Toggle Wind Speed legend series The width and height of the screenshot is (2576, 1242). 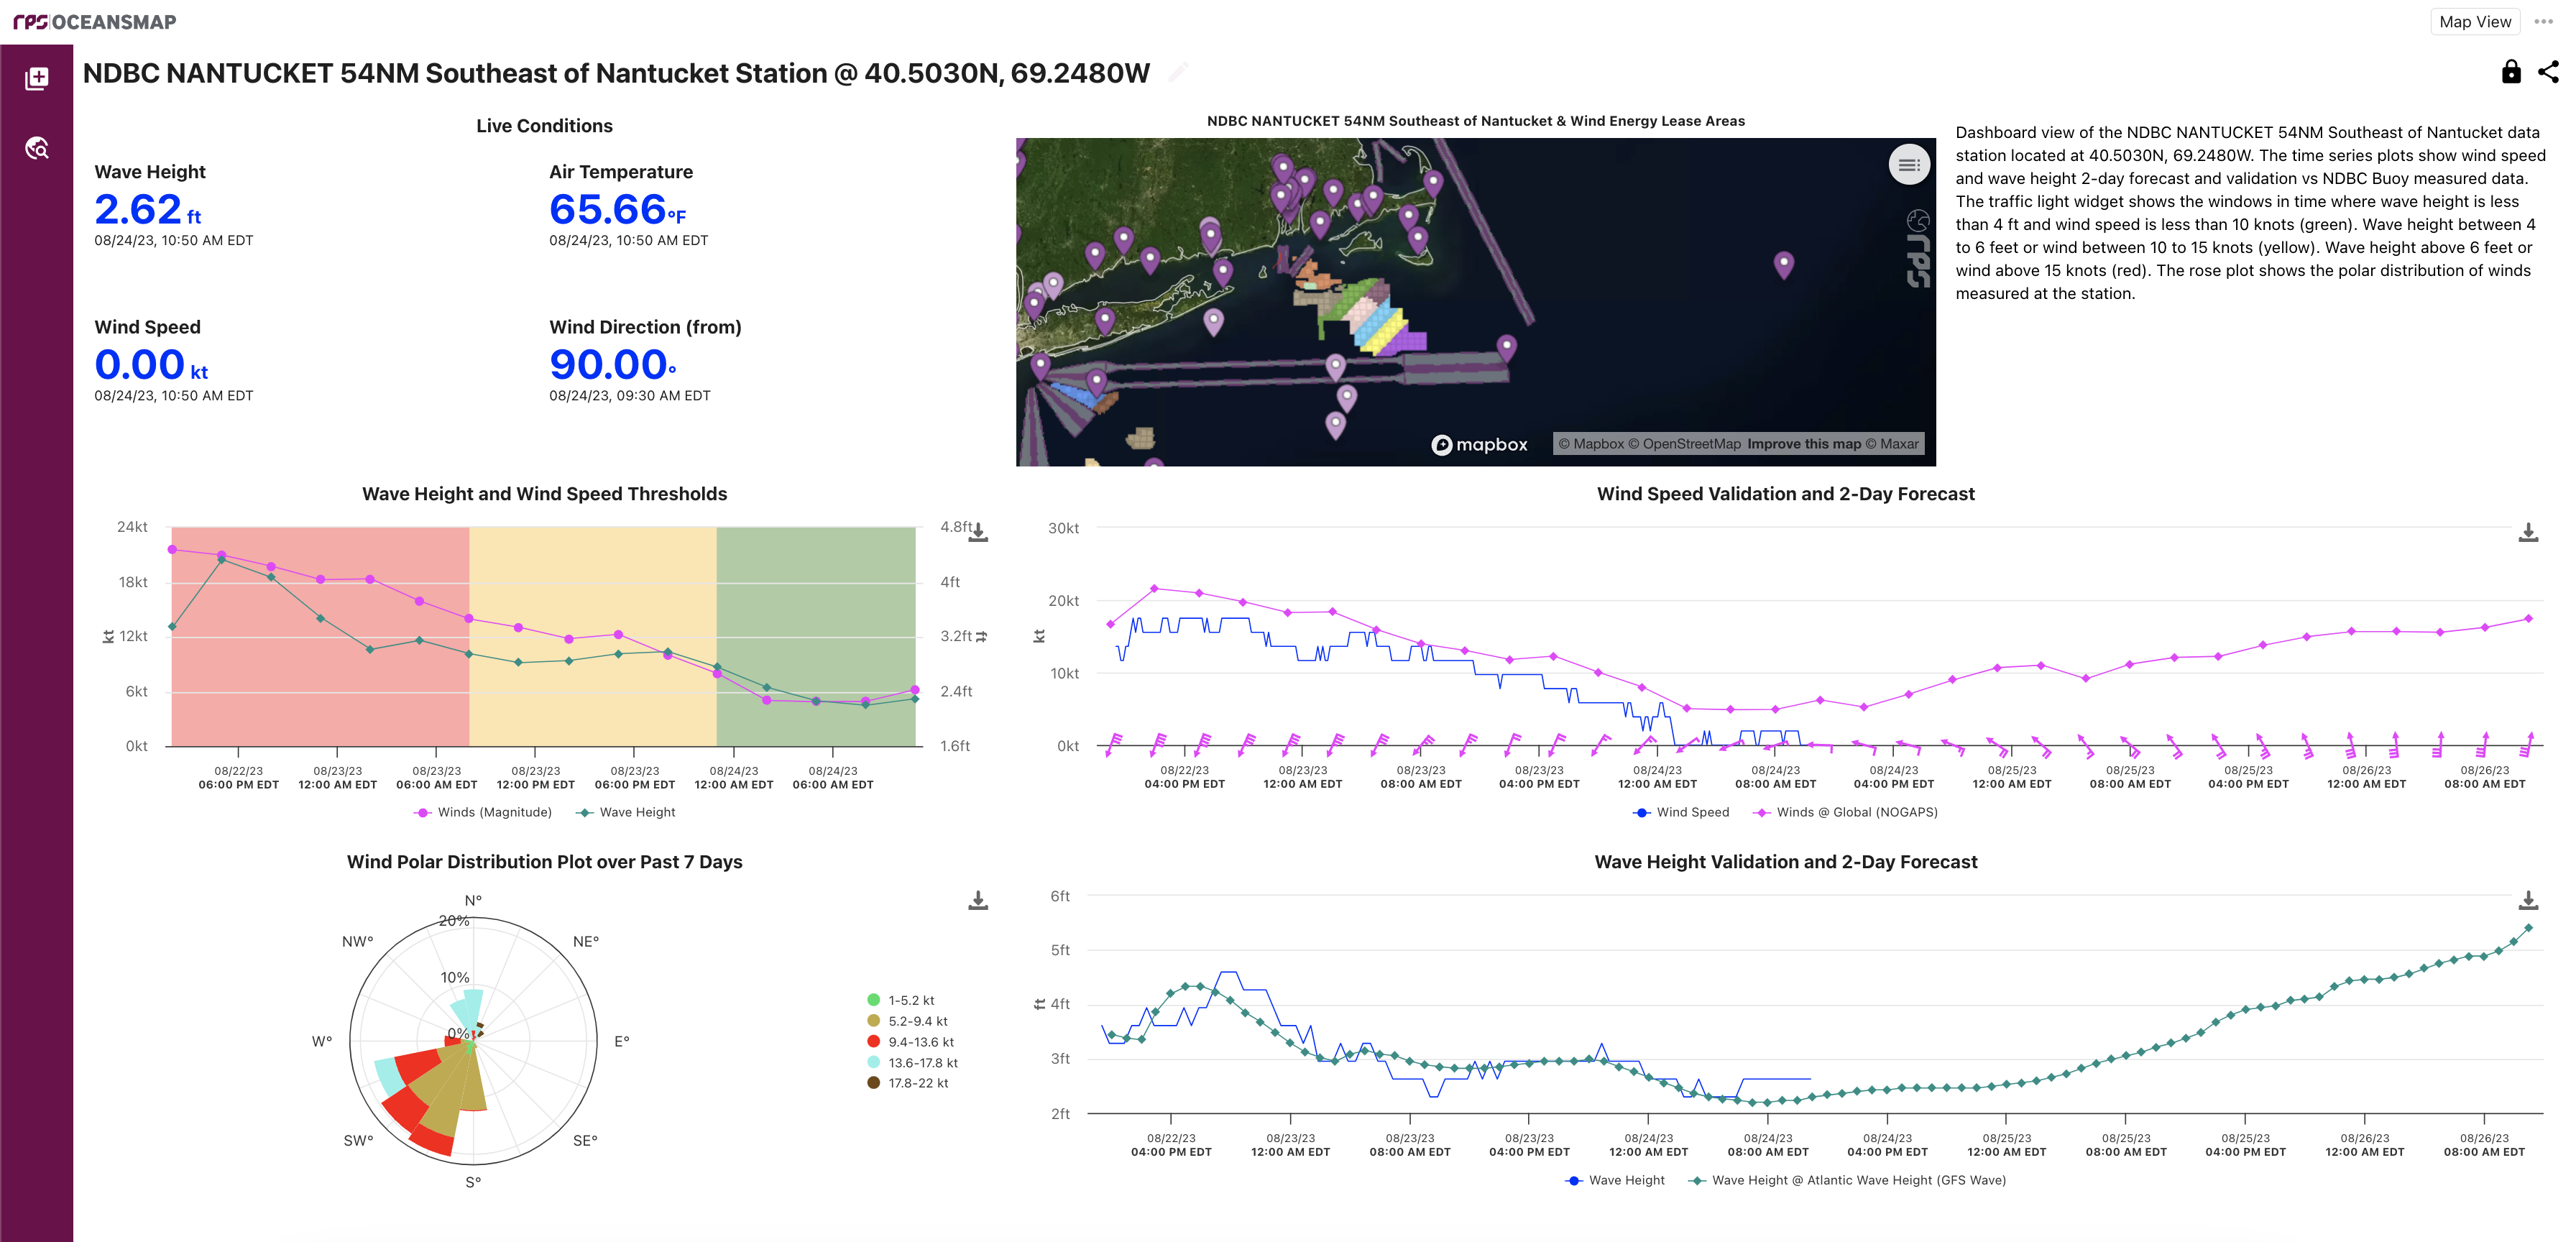pos(1680,812)
